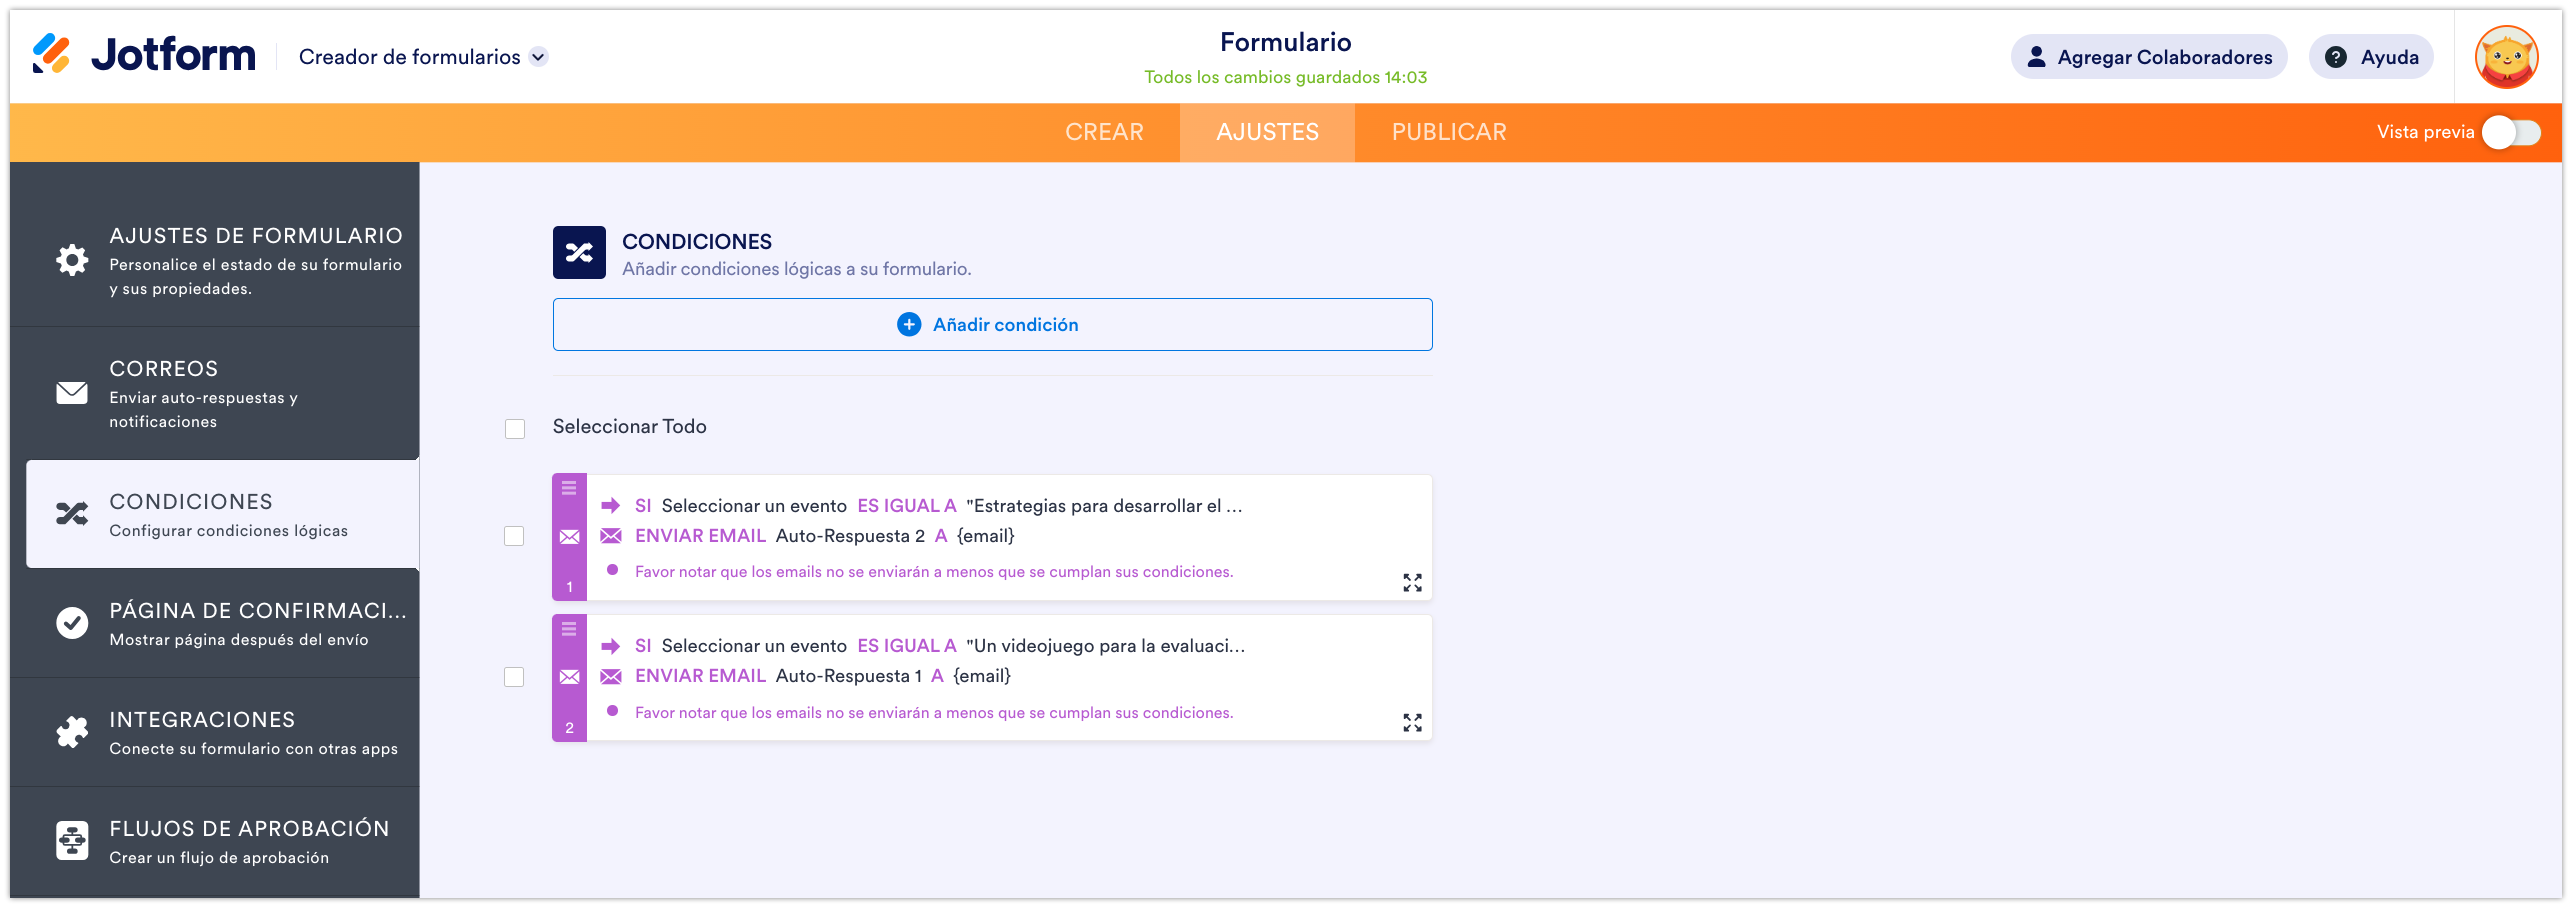Open the profile avatar in the top corner
2572x908 pixels.
point(2506,56)
